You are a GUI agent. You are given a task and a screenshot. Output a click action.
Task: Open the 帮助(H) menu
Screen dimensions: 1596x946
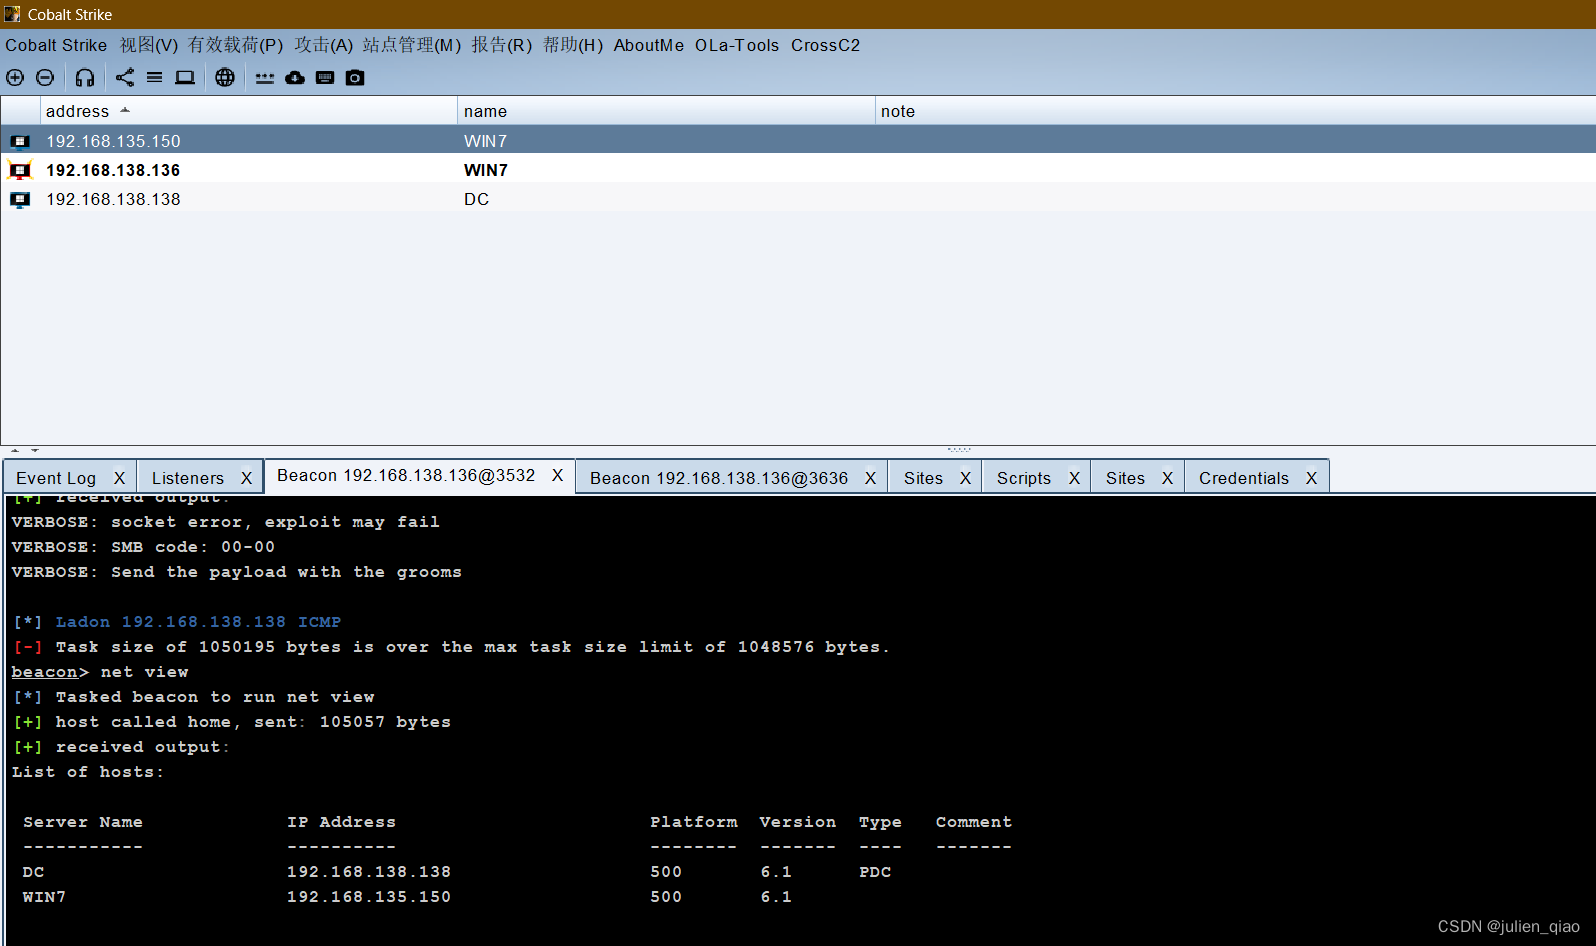click(573, 45)
